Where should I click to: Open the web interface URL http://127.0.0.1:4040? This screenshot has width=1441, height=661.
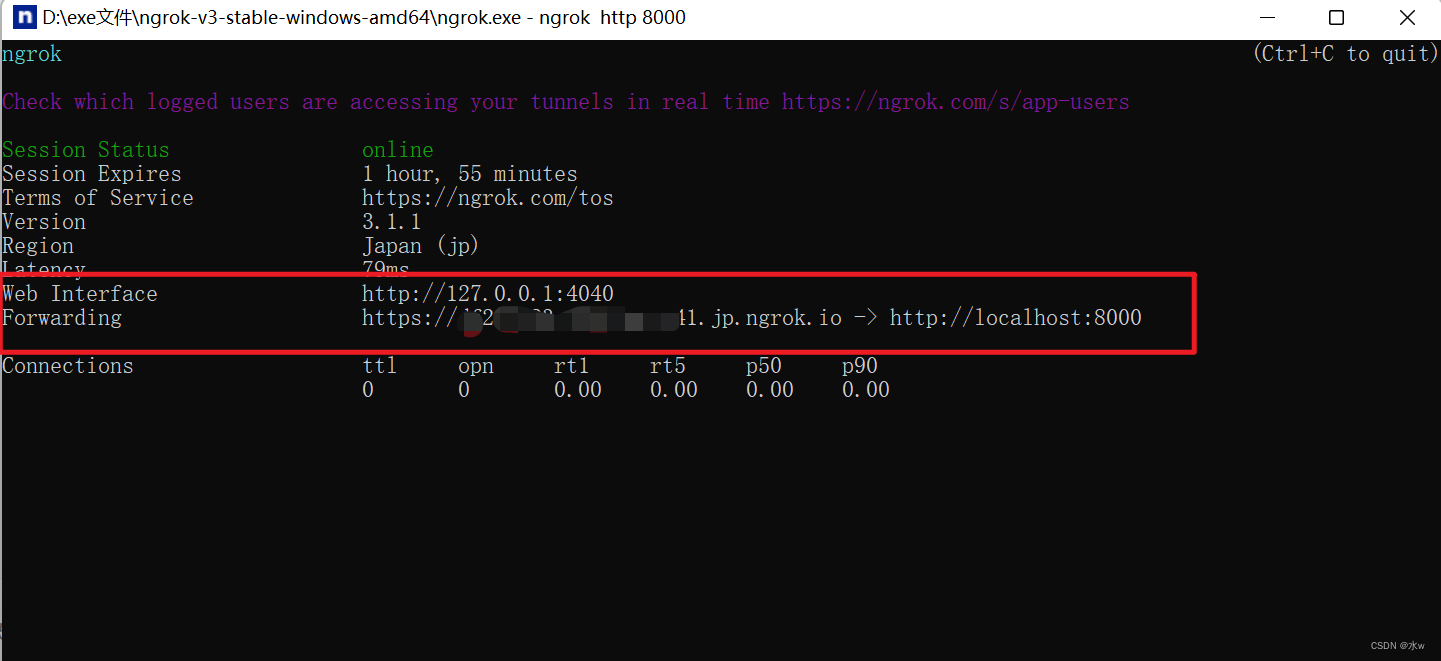click(x=488, y=294)
